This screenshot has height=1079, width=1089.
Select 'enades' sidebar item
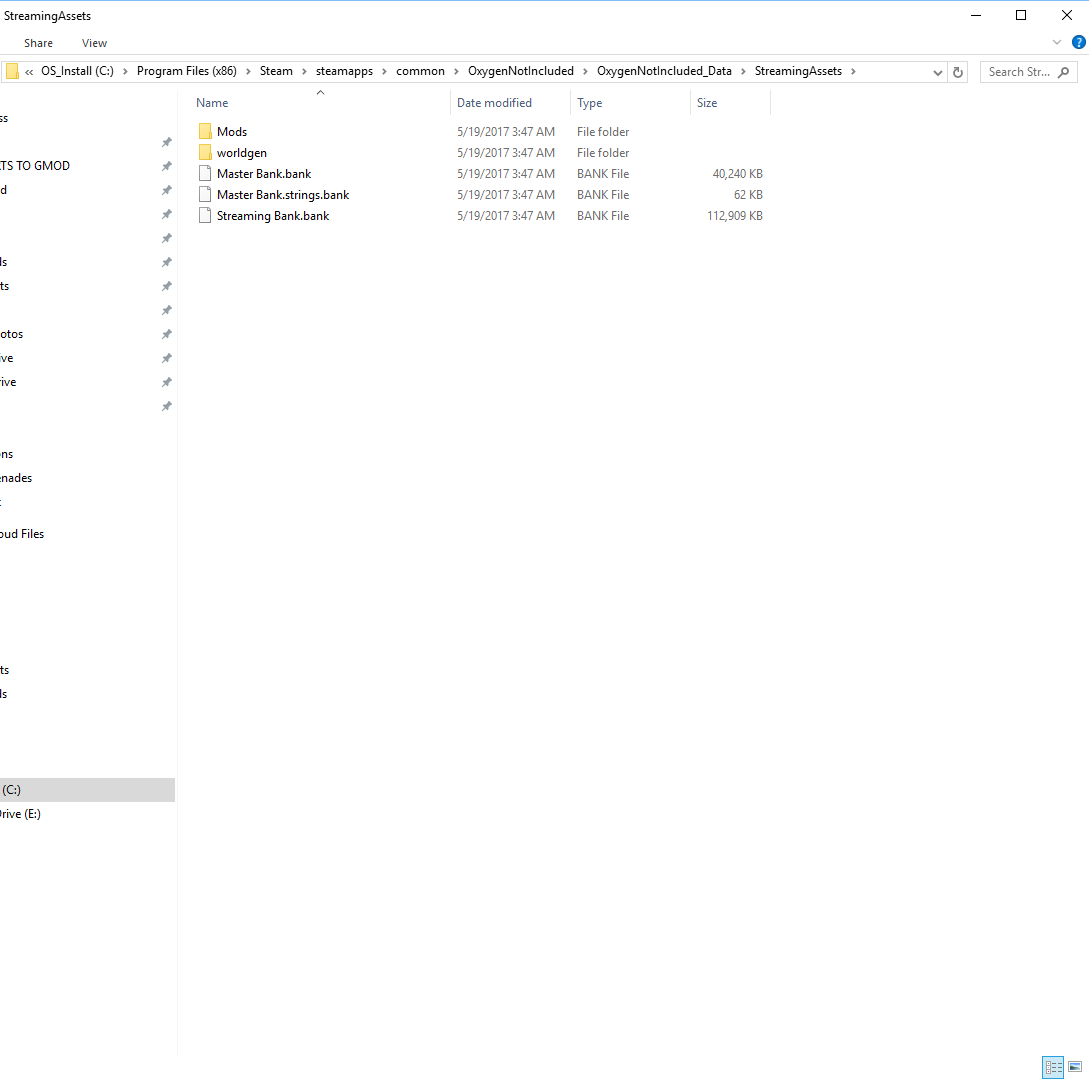click(x=16, y=478)
